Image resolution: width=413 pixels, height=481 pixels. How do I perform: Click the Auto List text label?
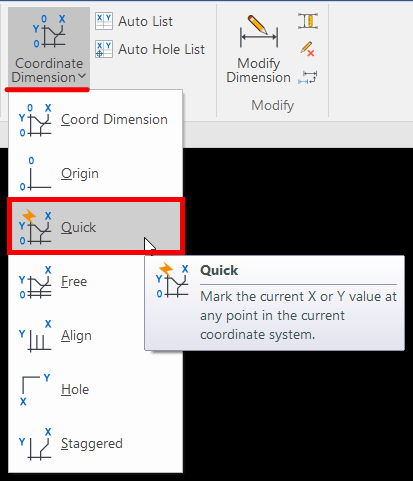pyautogui.click(x=145, y=22)
